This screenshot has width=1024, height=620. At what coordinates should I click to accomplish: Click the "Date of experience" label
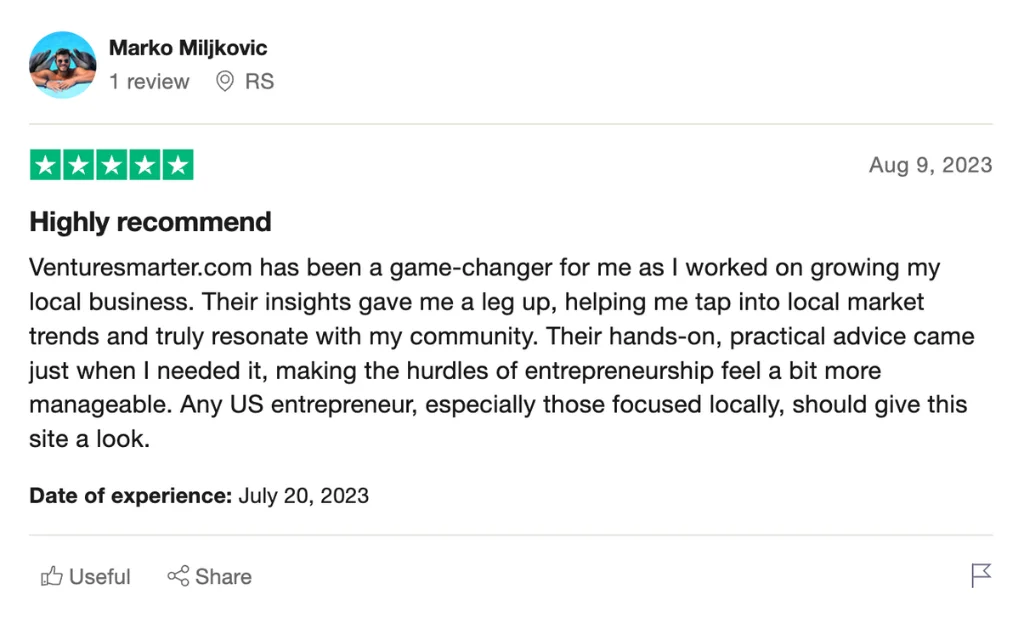coord(130,495)
